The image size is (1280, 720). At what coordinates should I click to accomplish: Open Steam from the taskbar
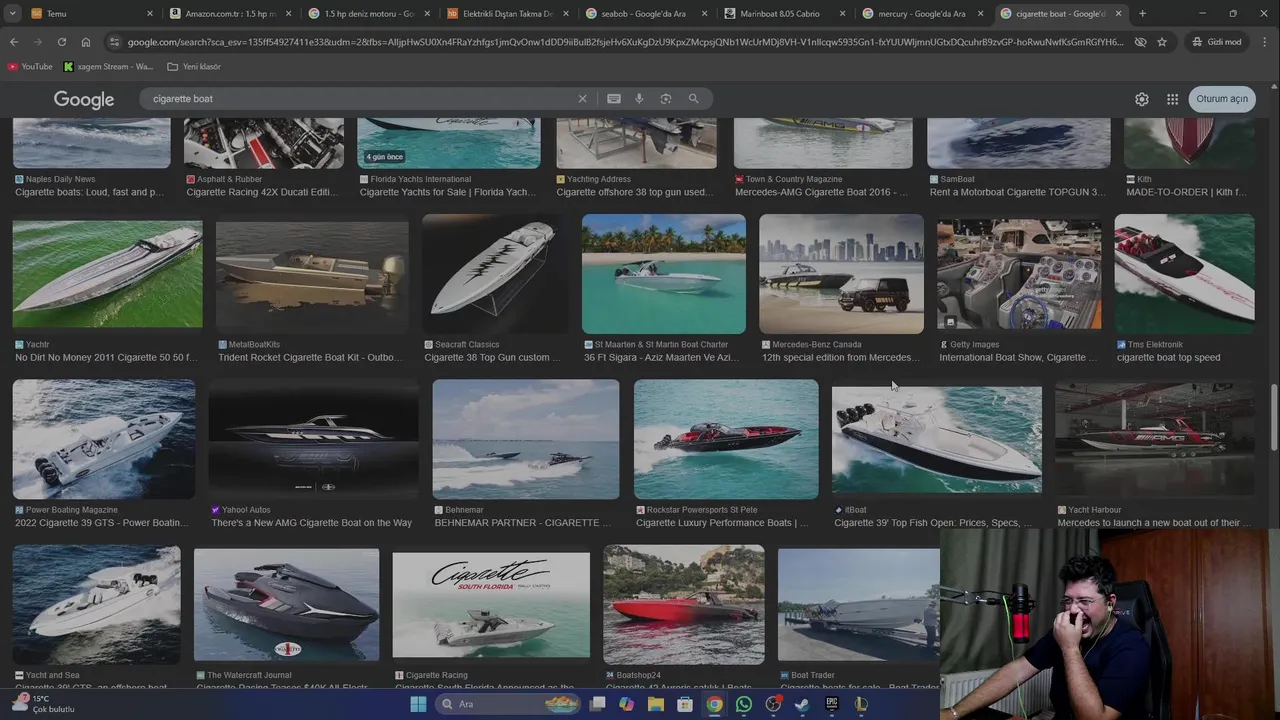click(x=802, y=704)
